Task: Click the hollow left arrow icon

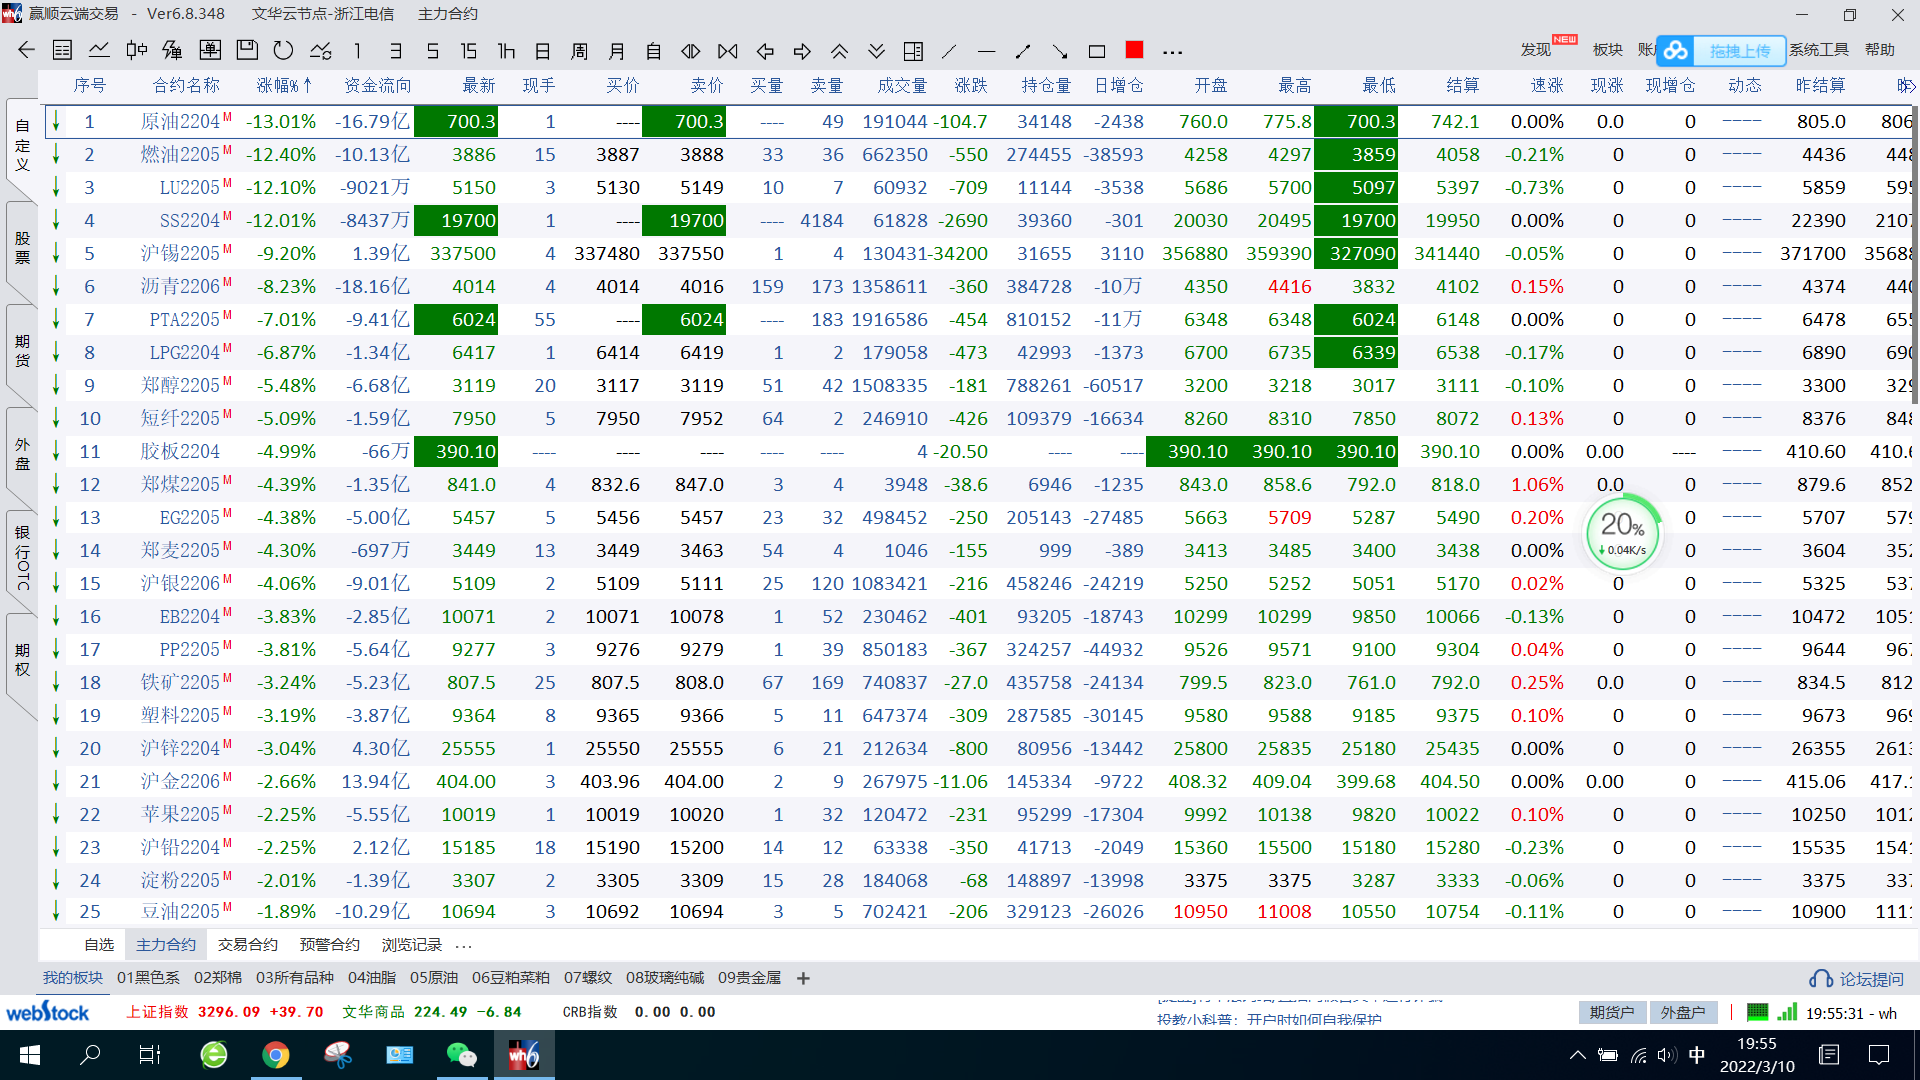Action: click(x=766, y=50)
